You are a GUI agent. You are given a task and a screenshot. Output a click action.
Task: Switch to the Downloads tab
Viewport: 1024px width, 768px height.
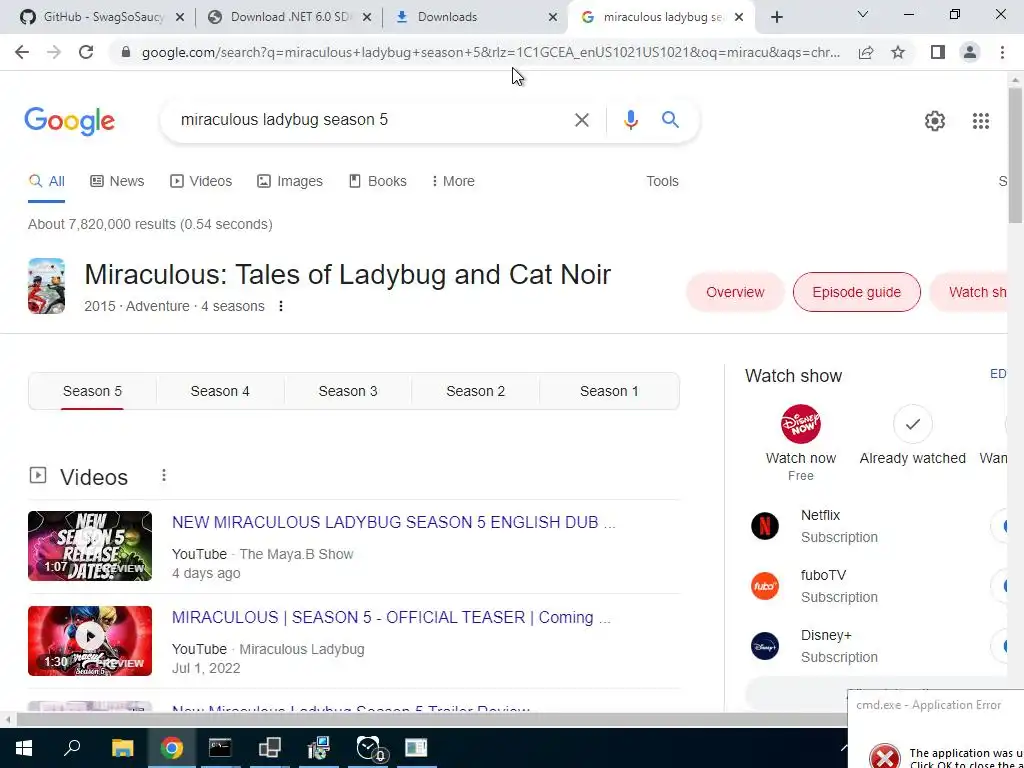(477, 17)
